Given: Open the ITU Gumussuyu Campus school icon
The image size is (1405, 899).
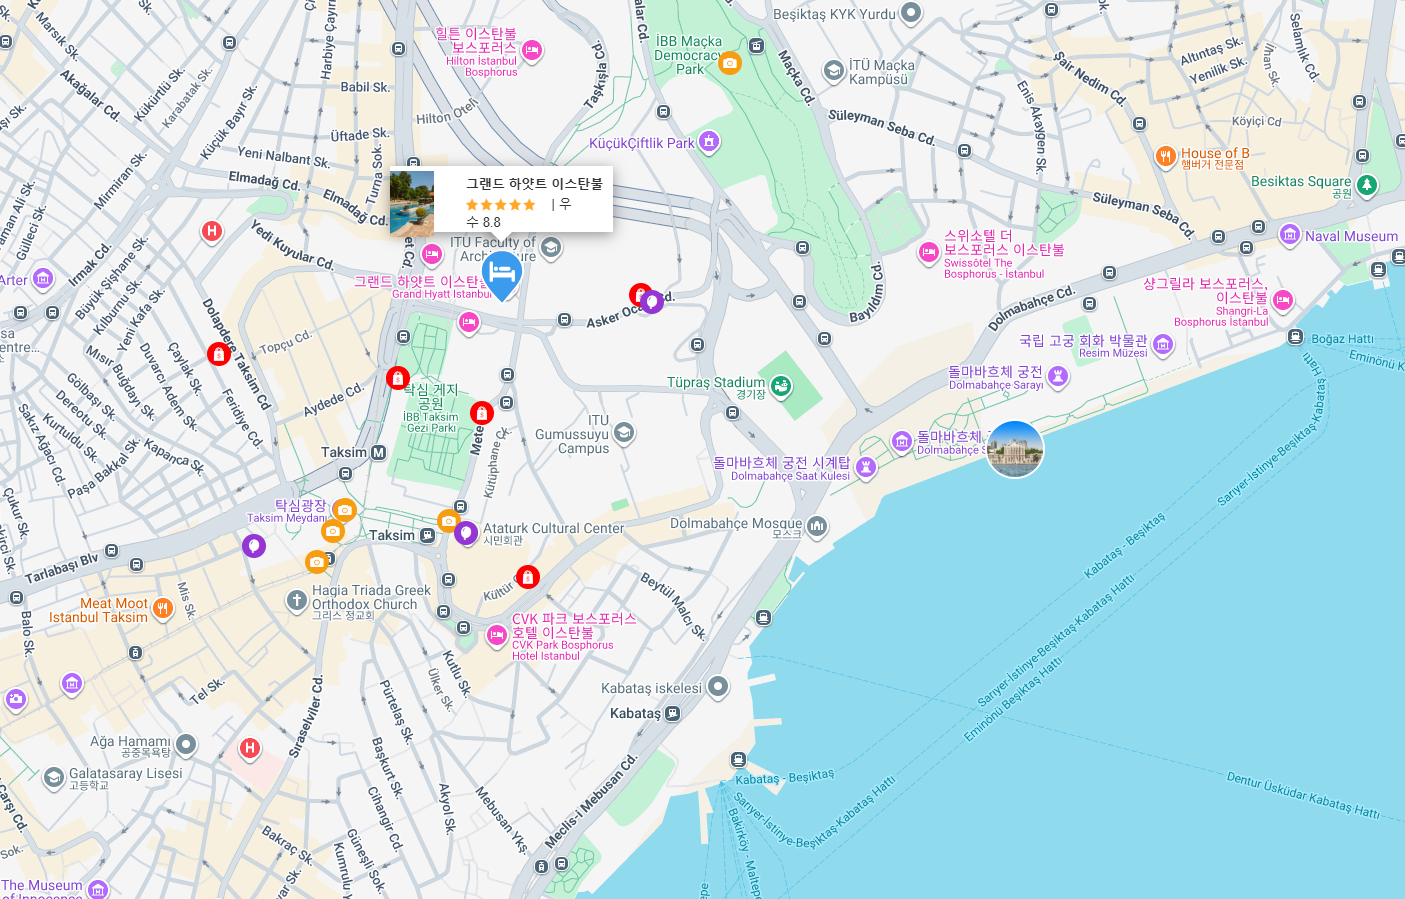Looking at the screenshot, I should point(624,432).
